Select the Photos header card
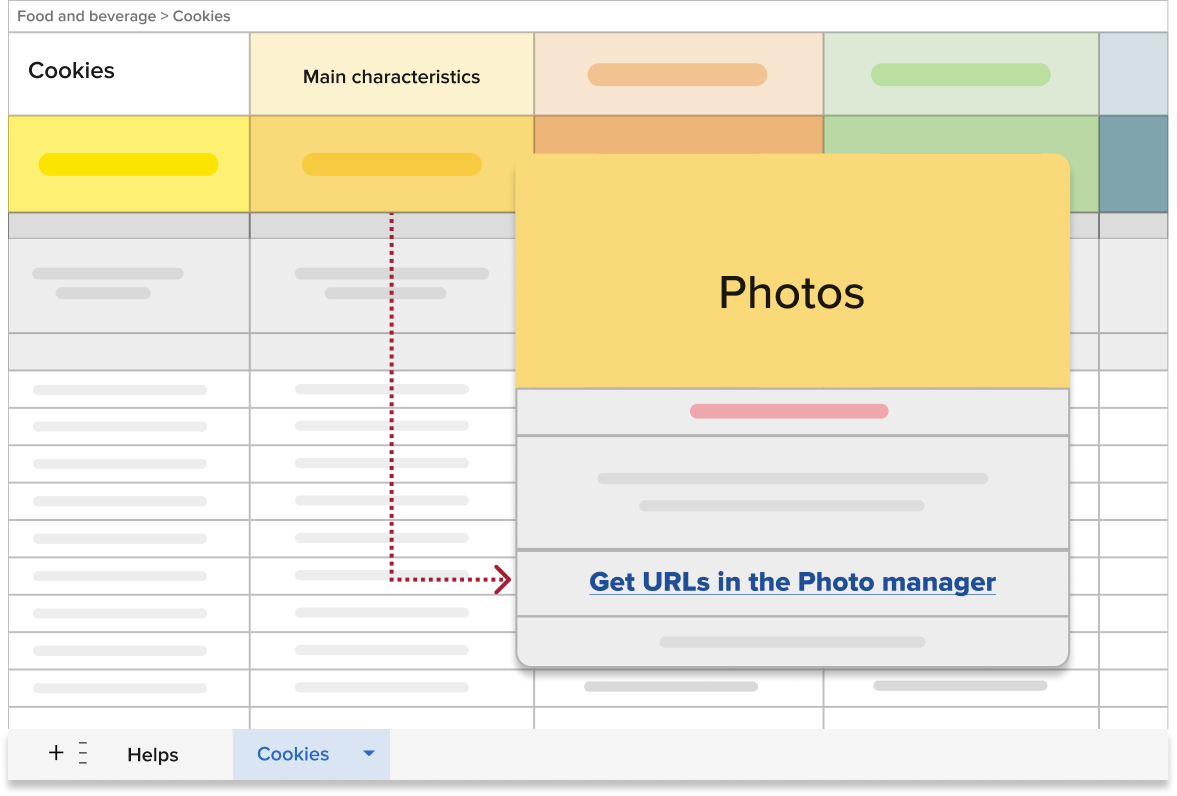Viewport: 1177px width, 796px height. point(792,292)
